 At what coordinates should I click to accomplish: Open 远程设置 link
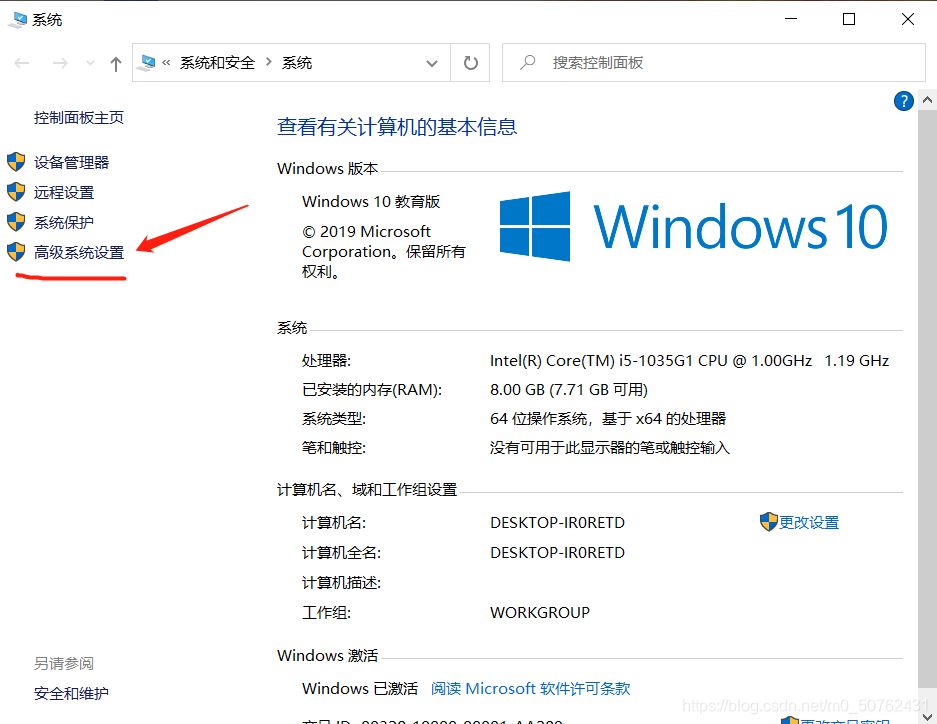click(x=64, y=192)
